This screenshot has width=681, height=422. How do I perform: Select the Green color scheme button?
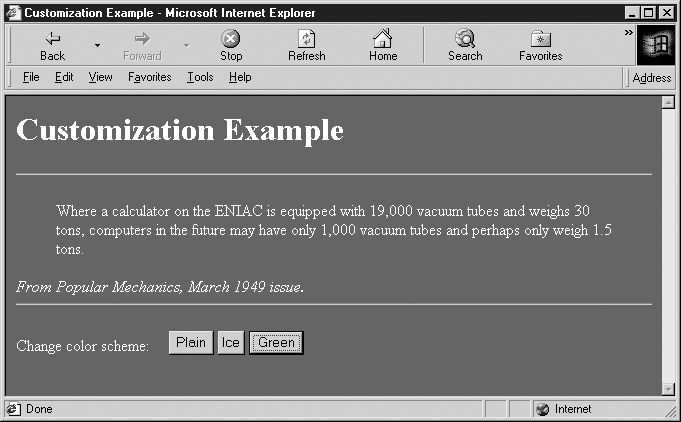(276, 343)
